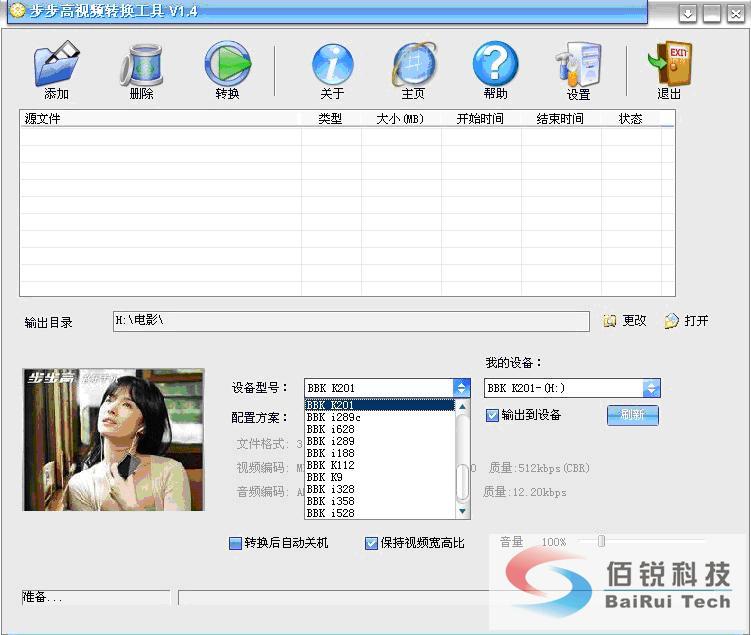The image size is (751, 635).
Task: Click the title bar tray-minimize arrow button
Action: [688, 13]
